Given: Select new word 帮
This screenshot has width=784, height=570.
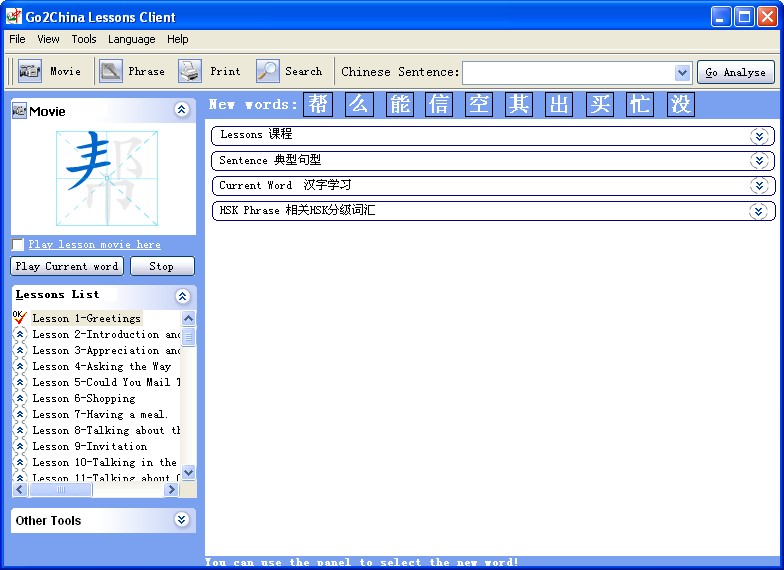Looking at the screenshot, I should [x=318, y=104].
